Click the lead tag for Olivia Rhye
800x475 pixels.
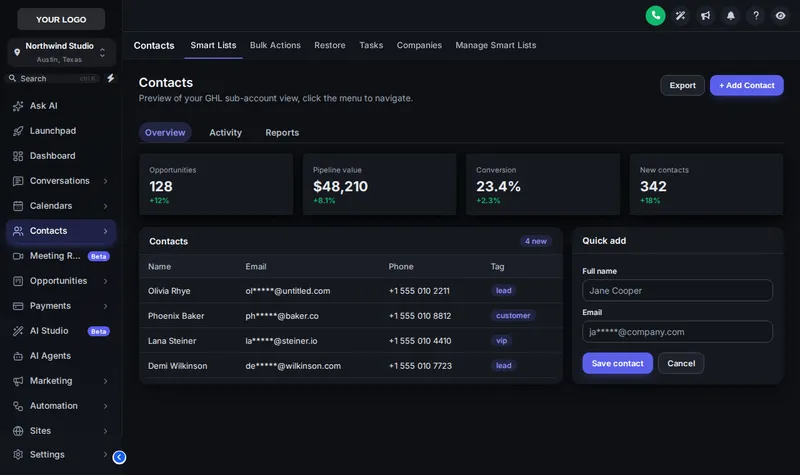point(503,291)
